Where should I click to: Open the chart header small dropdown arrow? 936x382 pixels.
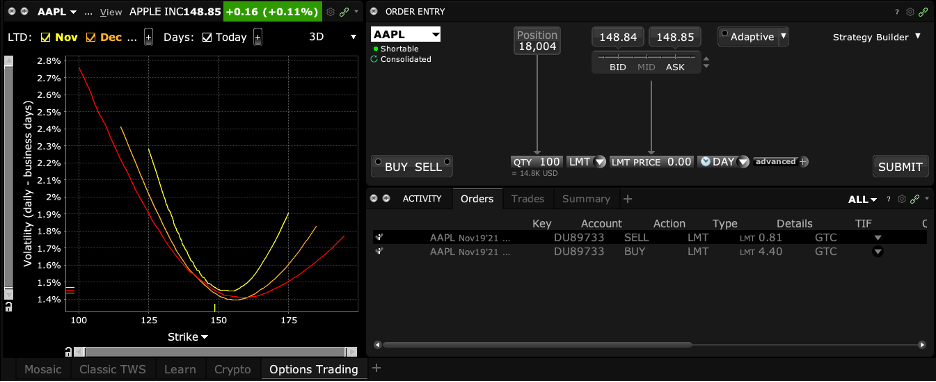[357, 11]
